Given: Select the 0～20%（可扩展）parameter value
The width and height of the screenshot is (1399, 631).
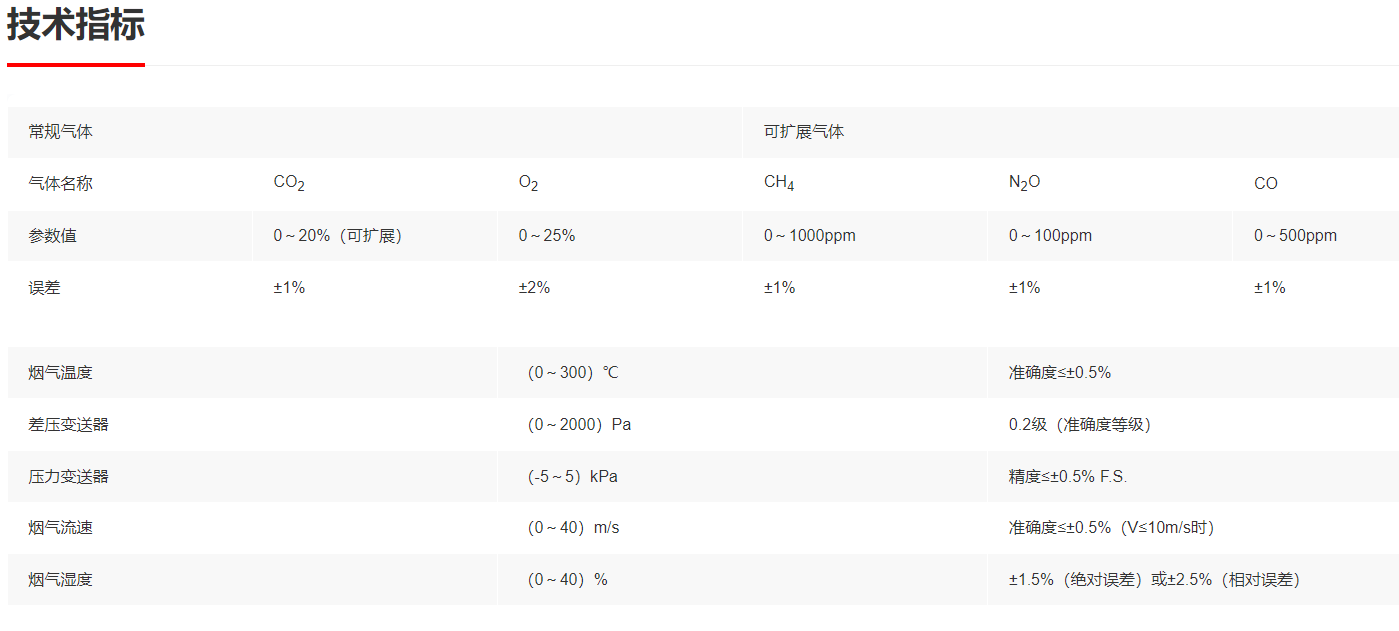Looking at the screenshot, I should pos(338,236).
